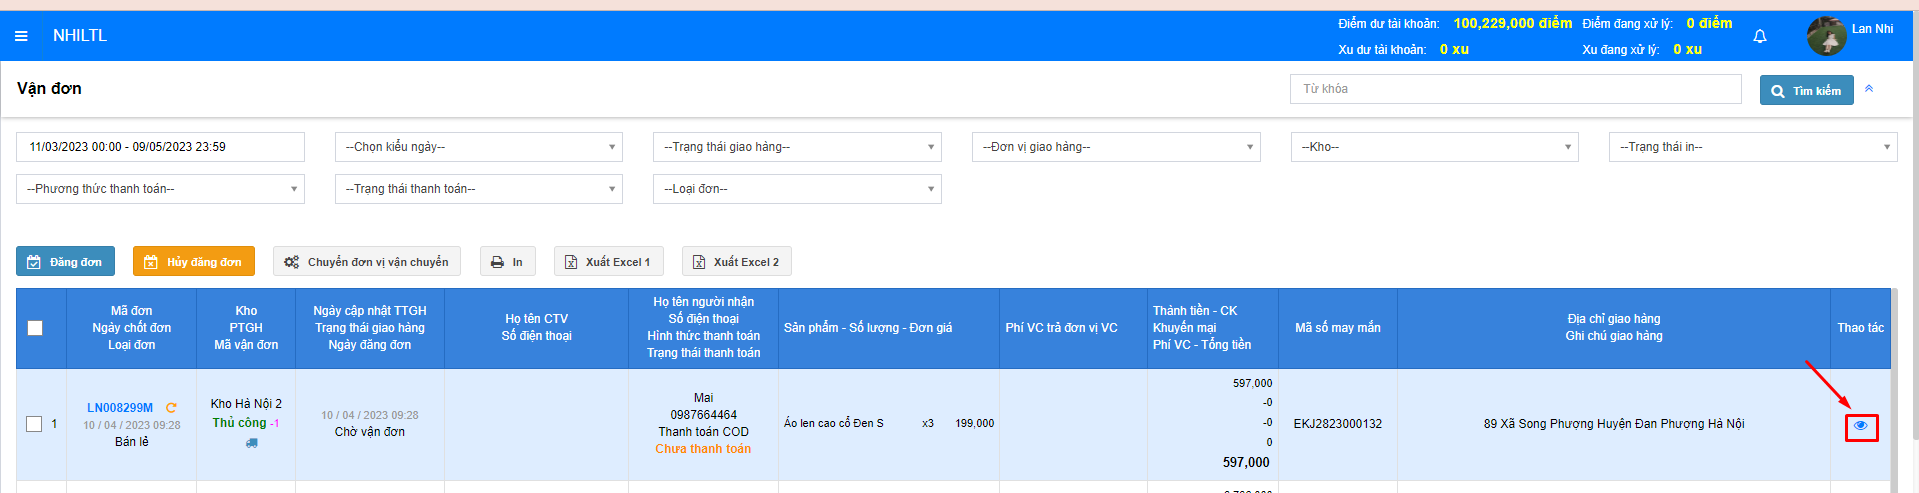Screen dimensions: 1919x493
Task: Click the orange refresh icon beside LN008299M
Action: [171, 408]
